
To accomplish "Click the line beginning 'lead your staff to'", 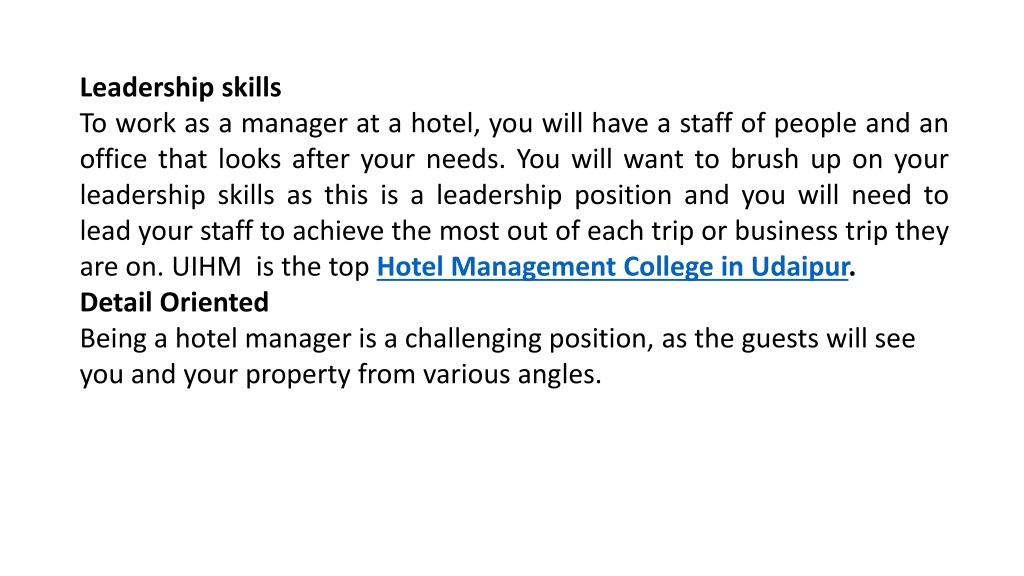I will [514, 232].
